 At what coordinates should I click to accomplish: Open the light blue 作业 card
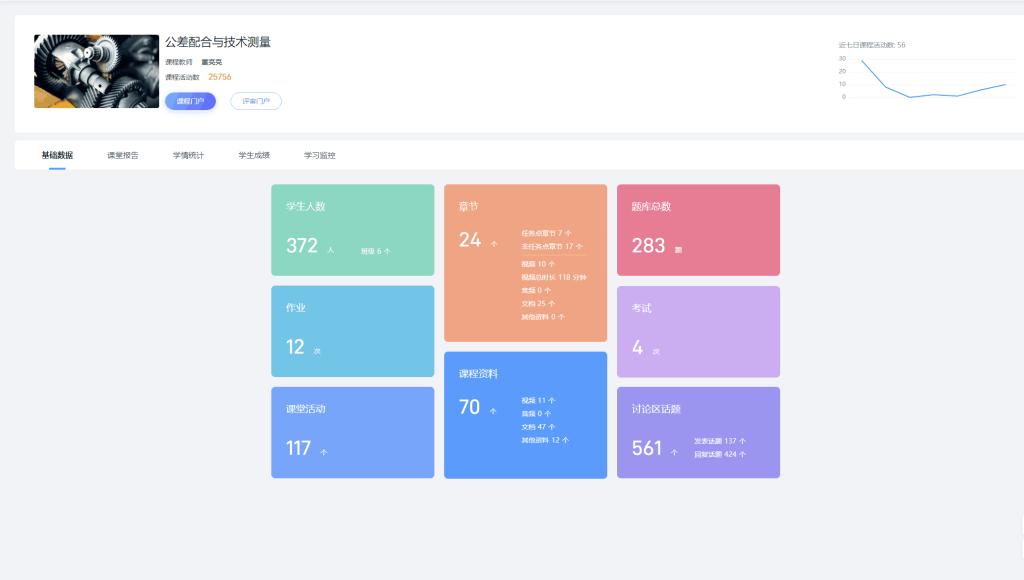click(x=352, y=331)
